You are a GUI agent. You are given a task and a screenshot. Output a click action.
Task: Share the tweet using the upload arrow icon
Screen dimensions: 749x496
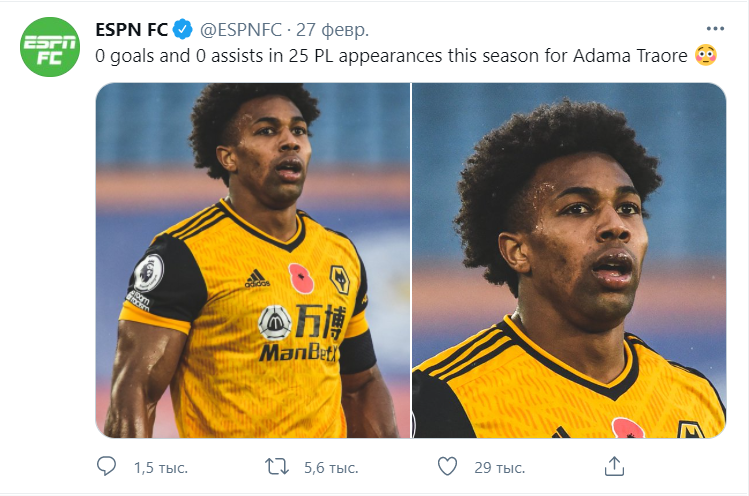[x=616, y=466]
